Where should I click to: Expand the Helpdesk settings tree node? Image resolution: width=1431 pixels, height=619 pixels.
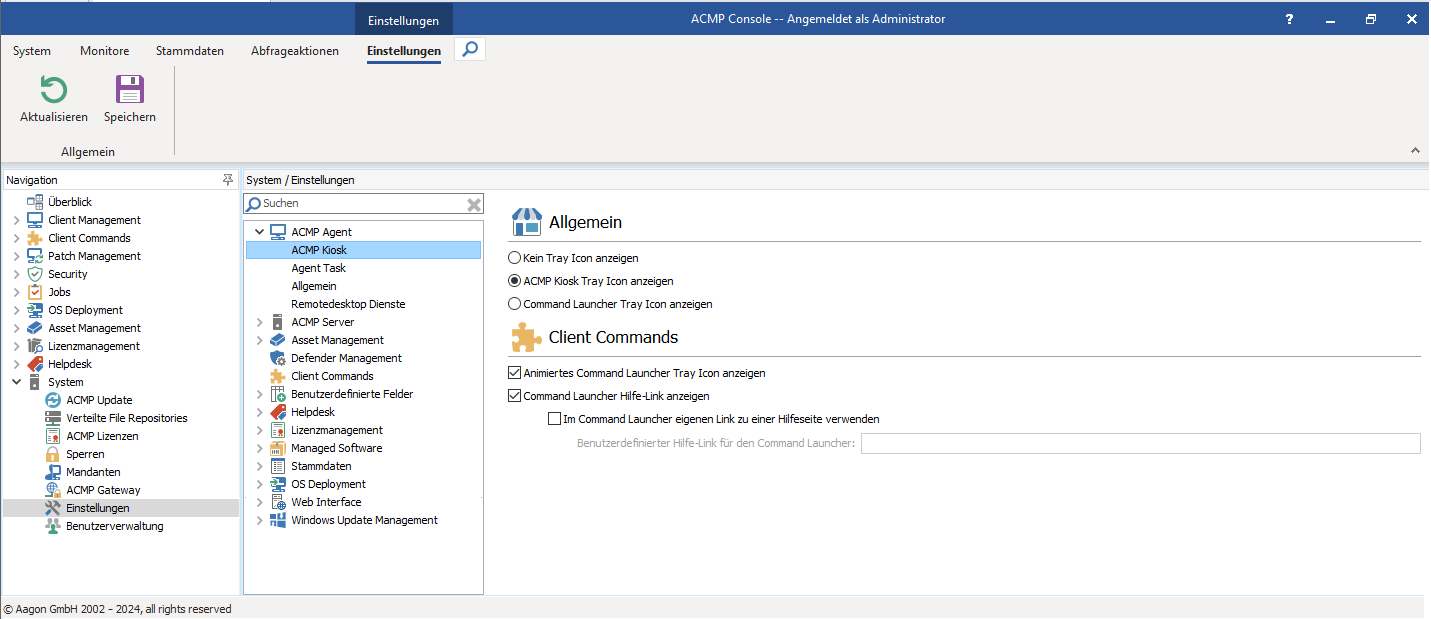259,411
